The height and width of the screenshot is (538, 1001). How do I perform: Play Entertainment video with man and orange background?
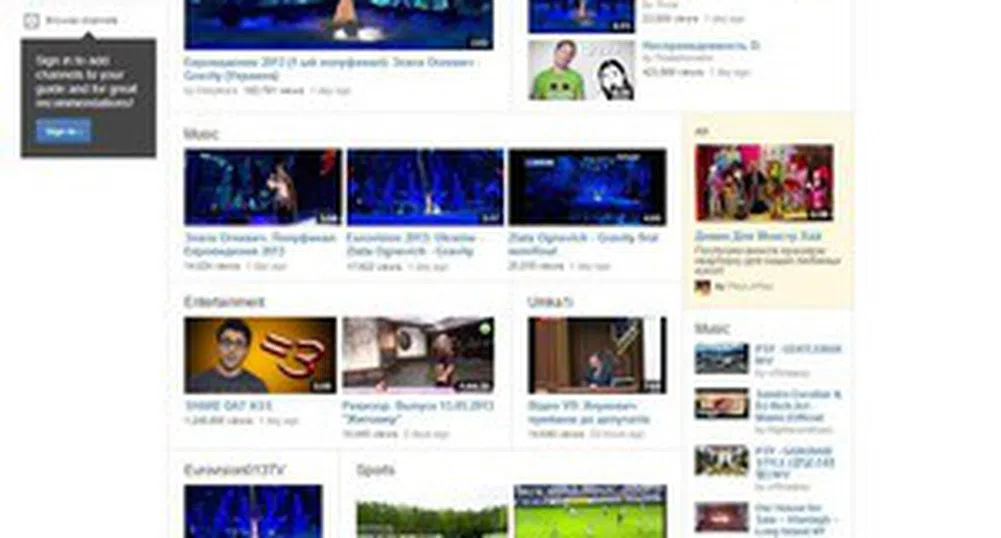[260, 355]
